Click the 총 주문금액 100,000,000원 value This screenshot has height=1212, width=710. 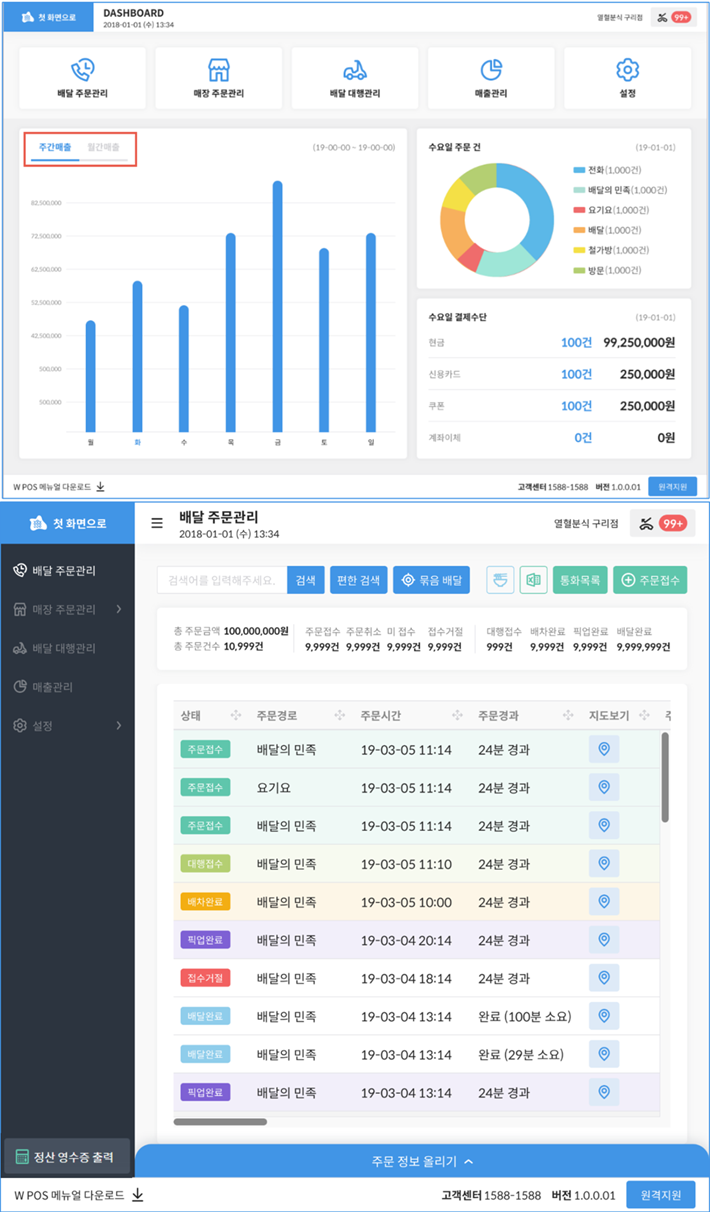point(256,632)
